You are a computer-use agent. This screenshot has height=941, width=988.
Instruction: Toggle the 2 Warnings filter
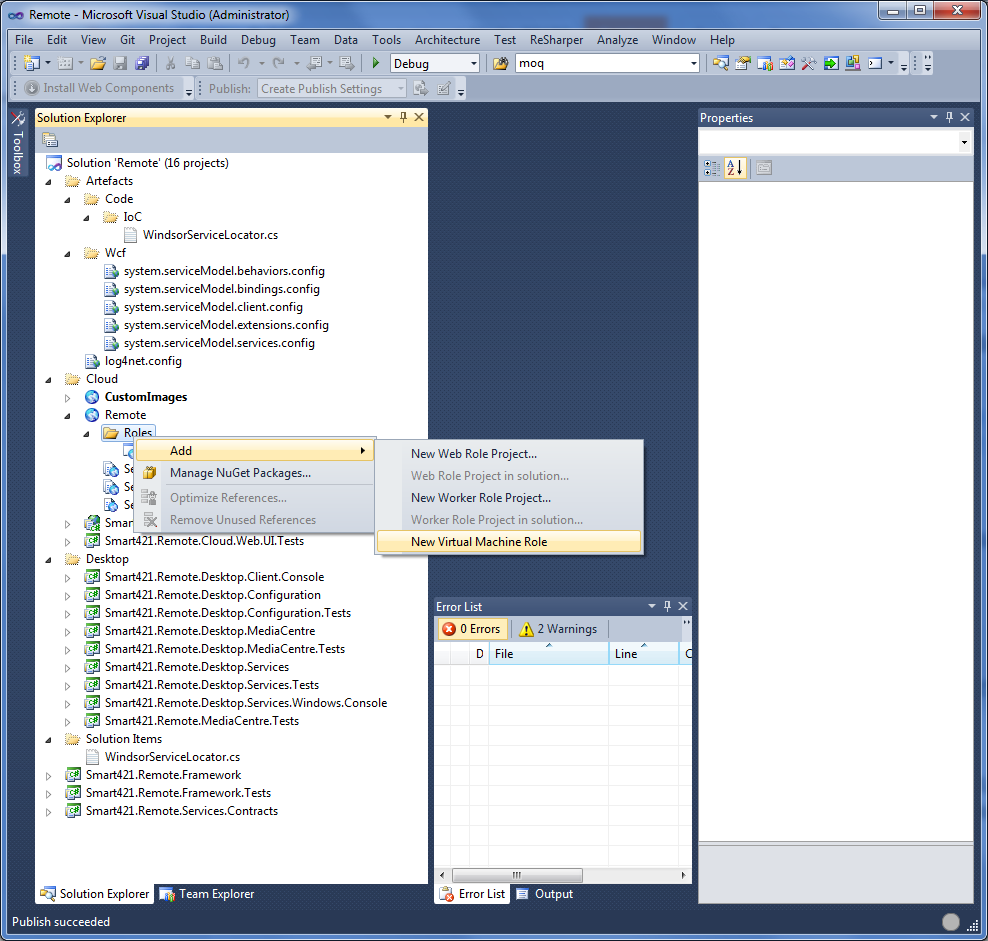pos(558,629)
